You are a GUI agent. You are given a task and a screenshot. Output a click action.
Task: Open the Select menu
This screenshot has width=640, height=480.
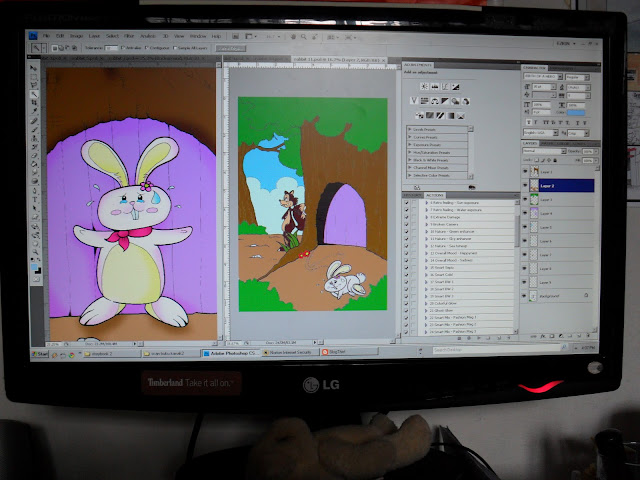point(112,36)
